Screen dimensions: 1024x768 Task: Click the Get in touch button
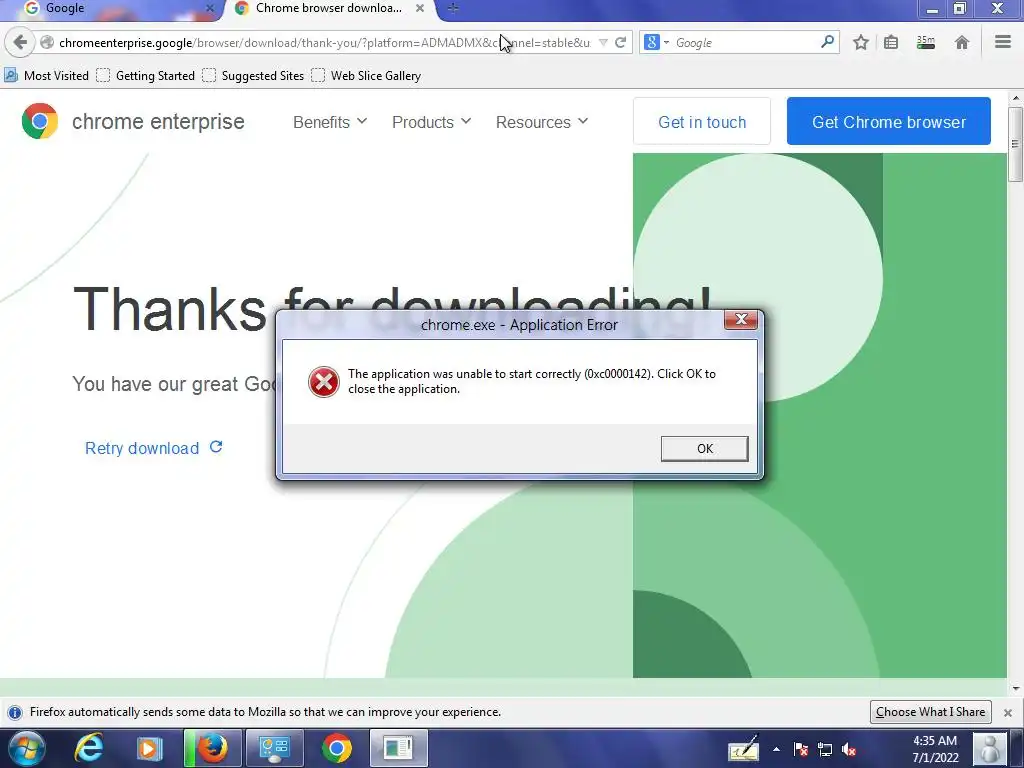pos(702,121)
